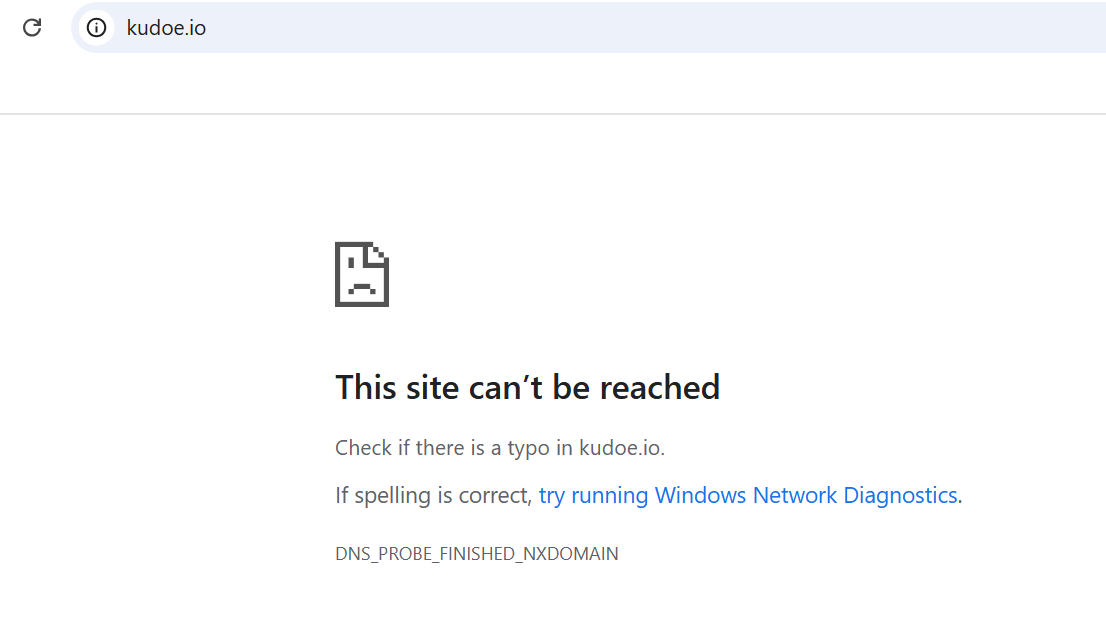Click the sad page error icon
The image size is (1106, 643).
[361, 274]
